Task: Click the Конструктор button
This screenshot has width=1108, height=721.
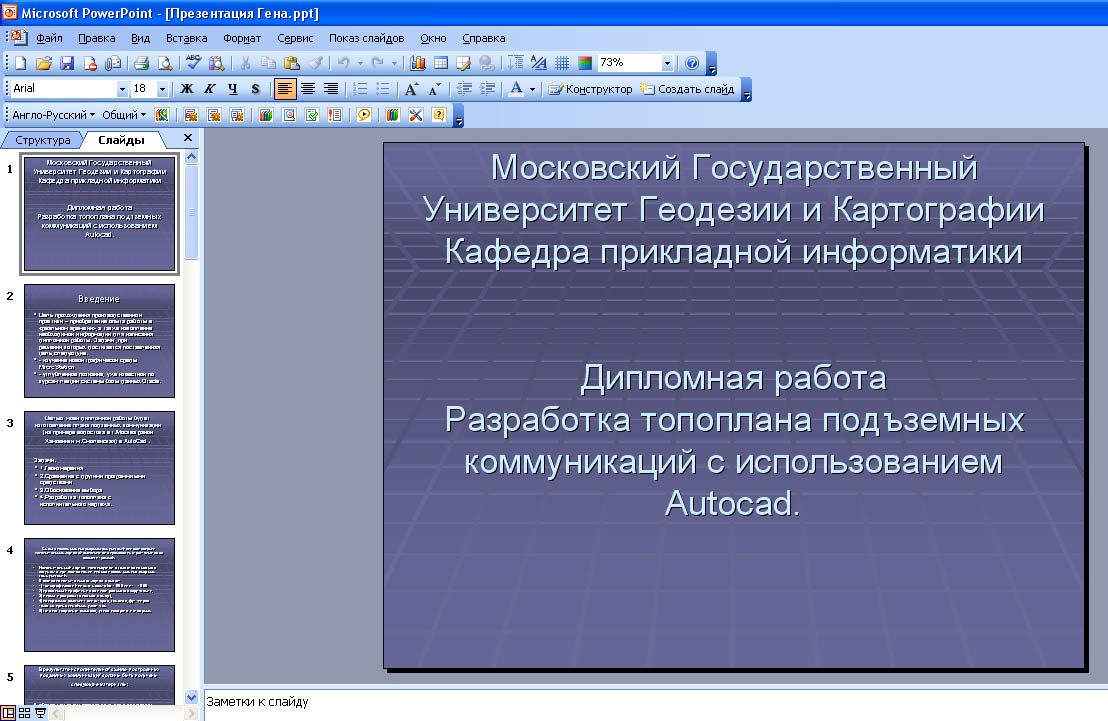Action: pos(591,89)
